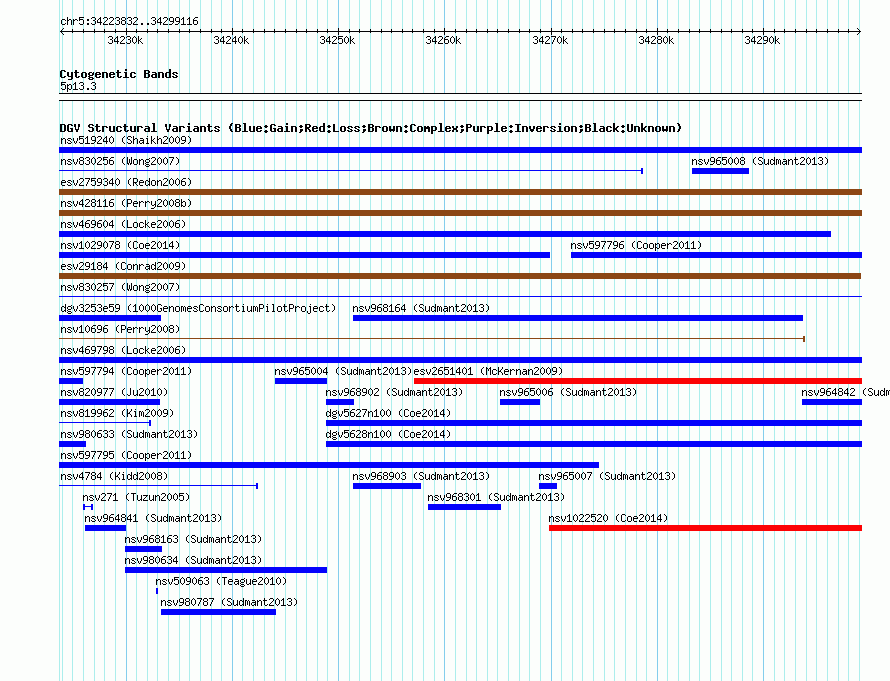Image resolution: width=890 pixels, height=681 pixels.
Task: Click the blue nsv980787 gain bar
Action: 219,612
